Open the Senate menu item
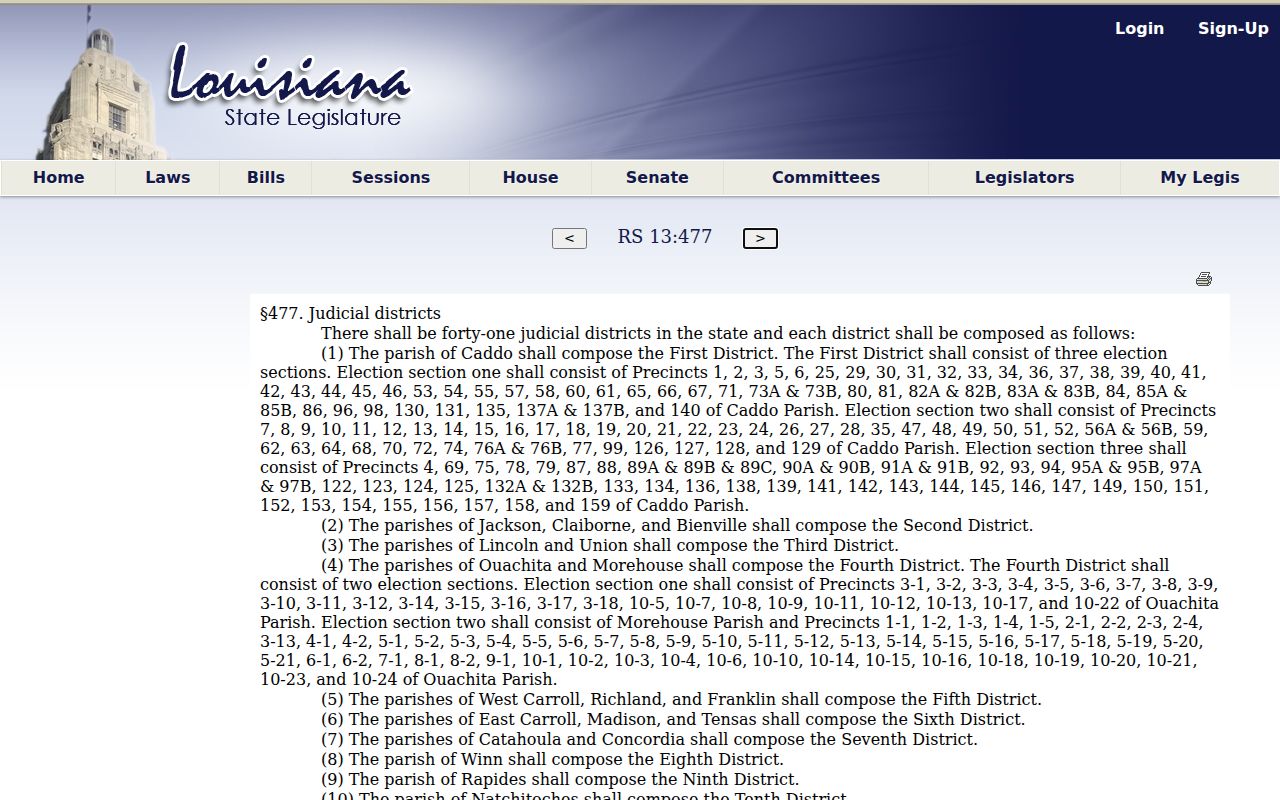This screenshot has height=800, width=1280. [657, 177]
